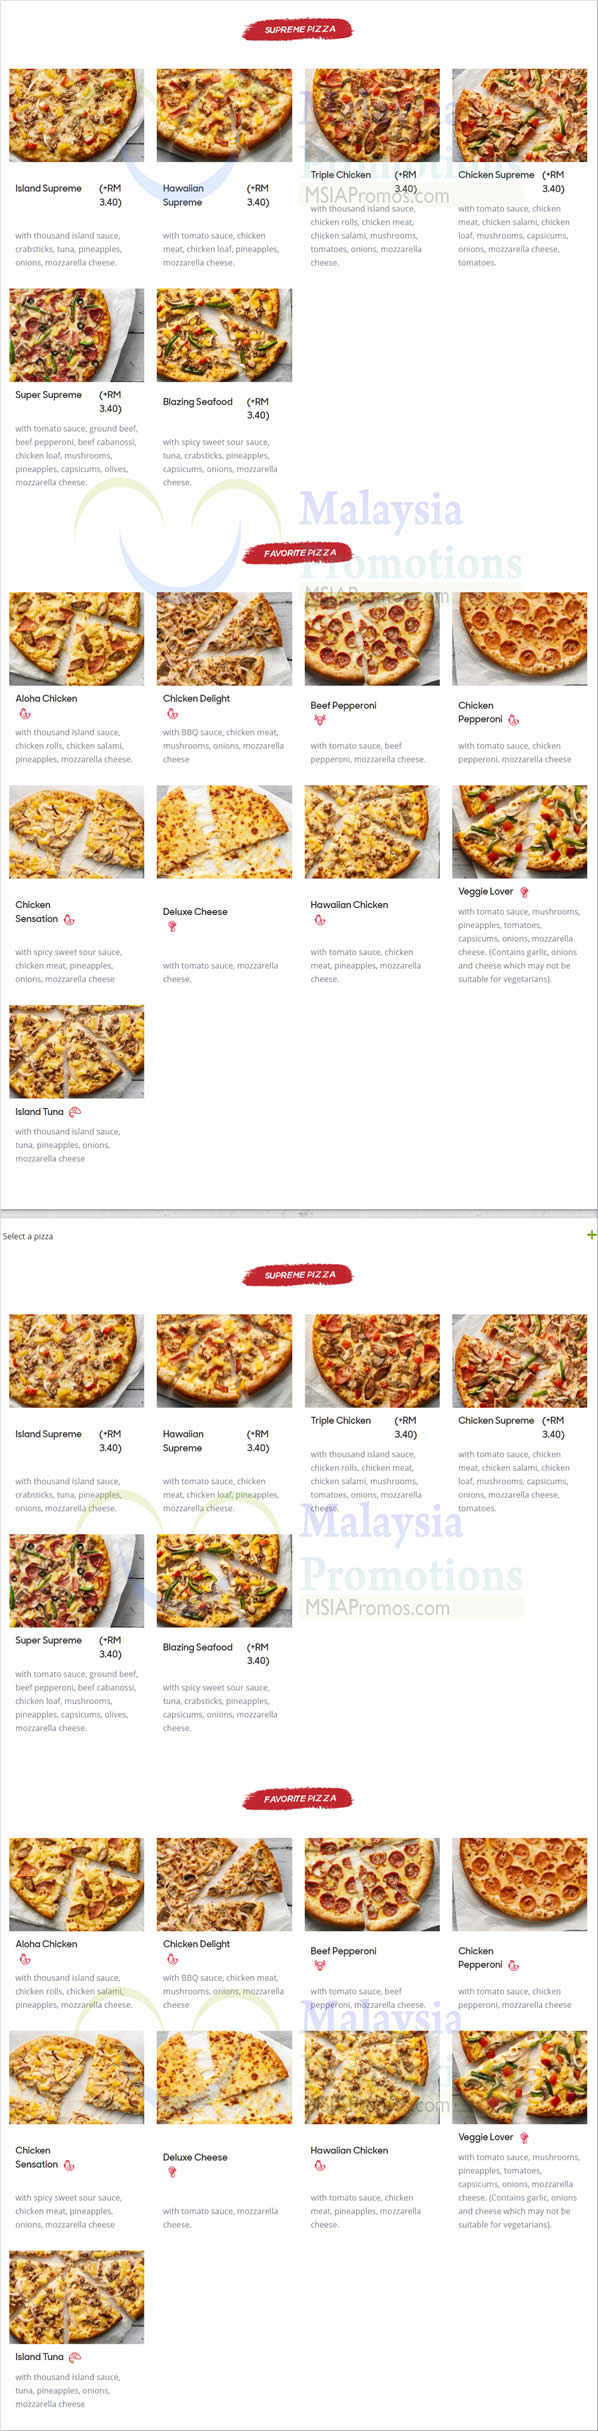
Task: Choose the first Island Supreme pizza name
Action: pos(48,188)
